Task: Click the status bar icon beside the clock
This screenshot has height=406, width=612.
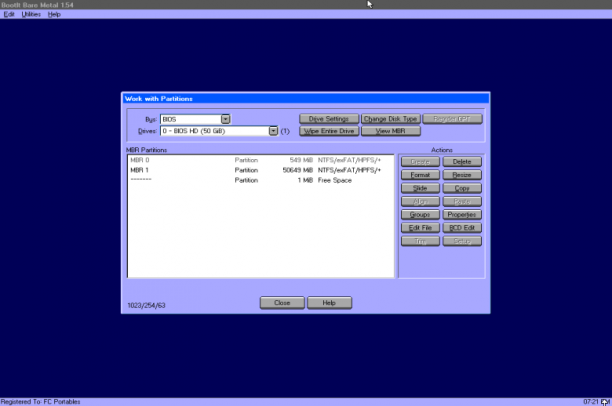Action: point(606,402)
